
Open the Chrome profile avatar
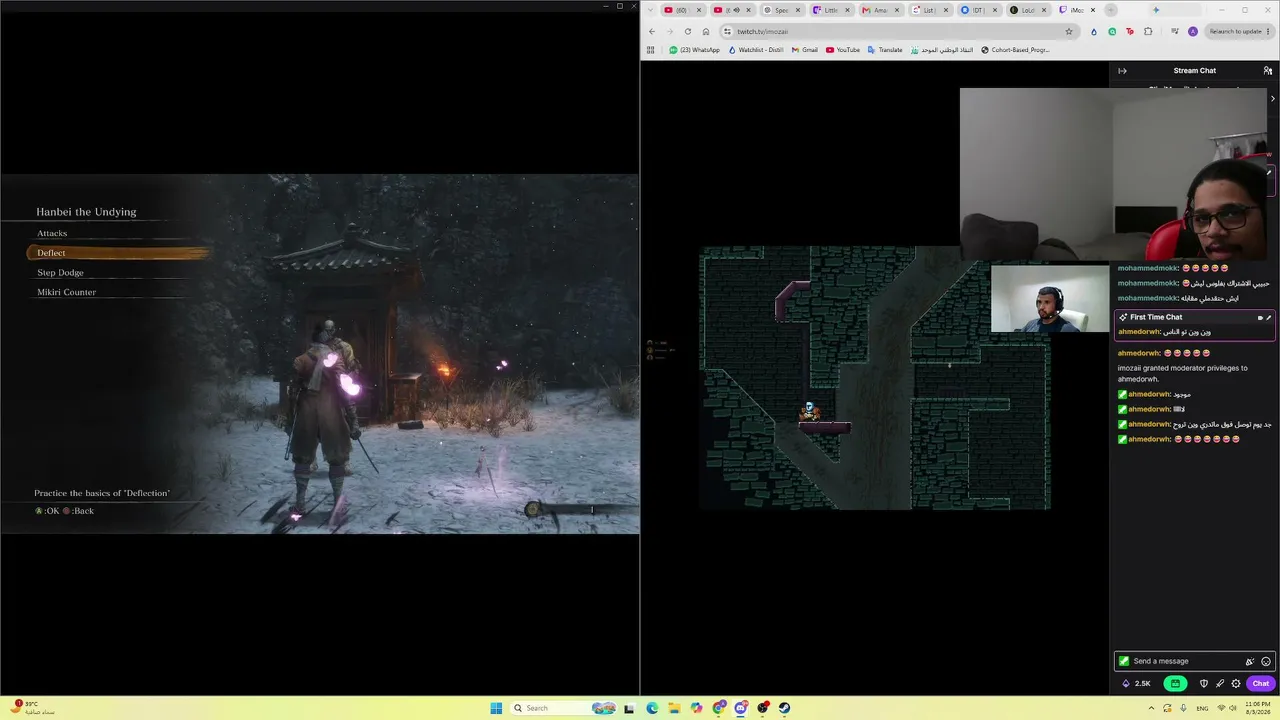pos(1193,31)
